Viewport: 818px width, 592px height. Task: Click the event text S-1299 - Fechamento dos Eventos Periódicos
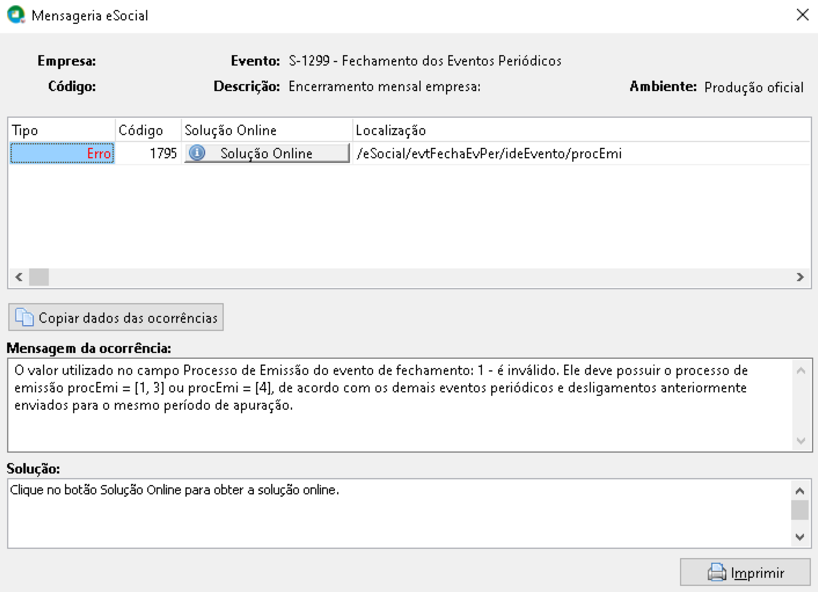point(425,61)
